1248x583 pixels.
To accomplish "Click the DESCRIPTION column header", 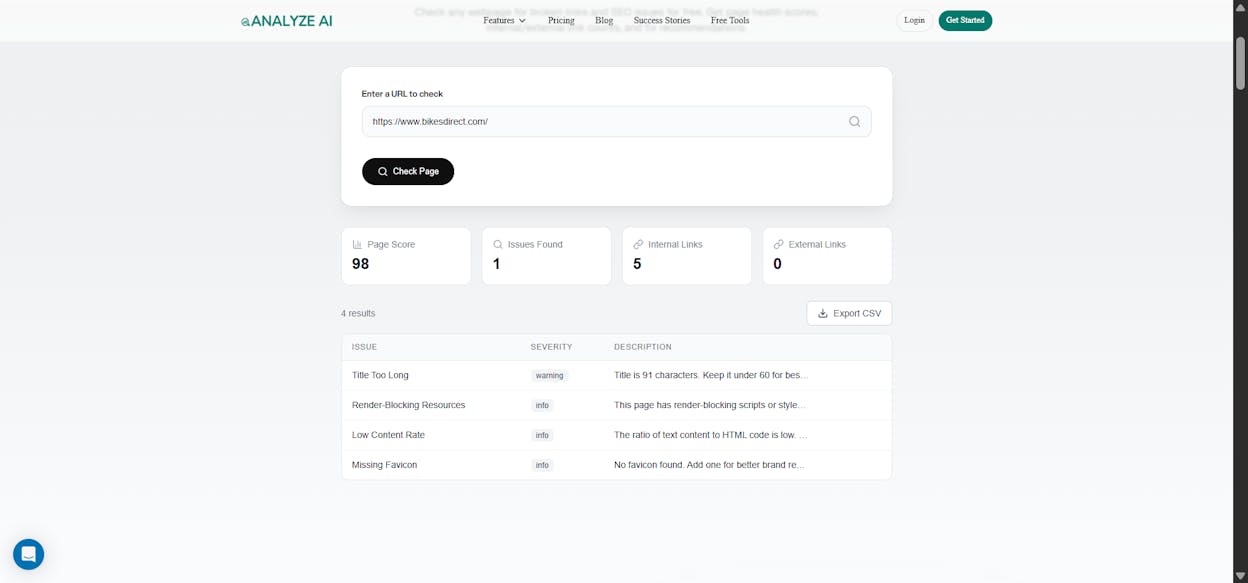I will pyautogui.click(x=643, y=347).
